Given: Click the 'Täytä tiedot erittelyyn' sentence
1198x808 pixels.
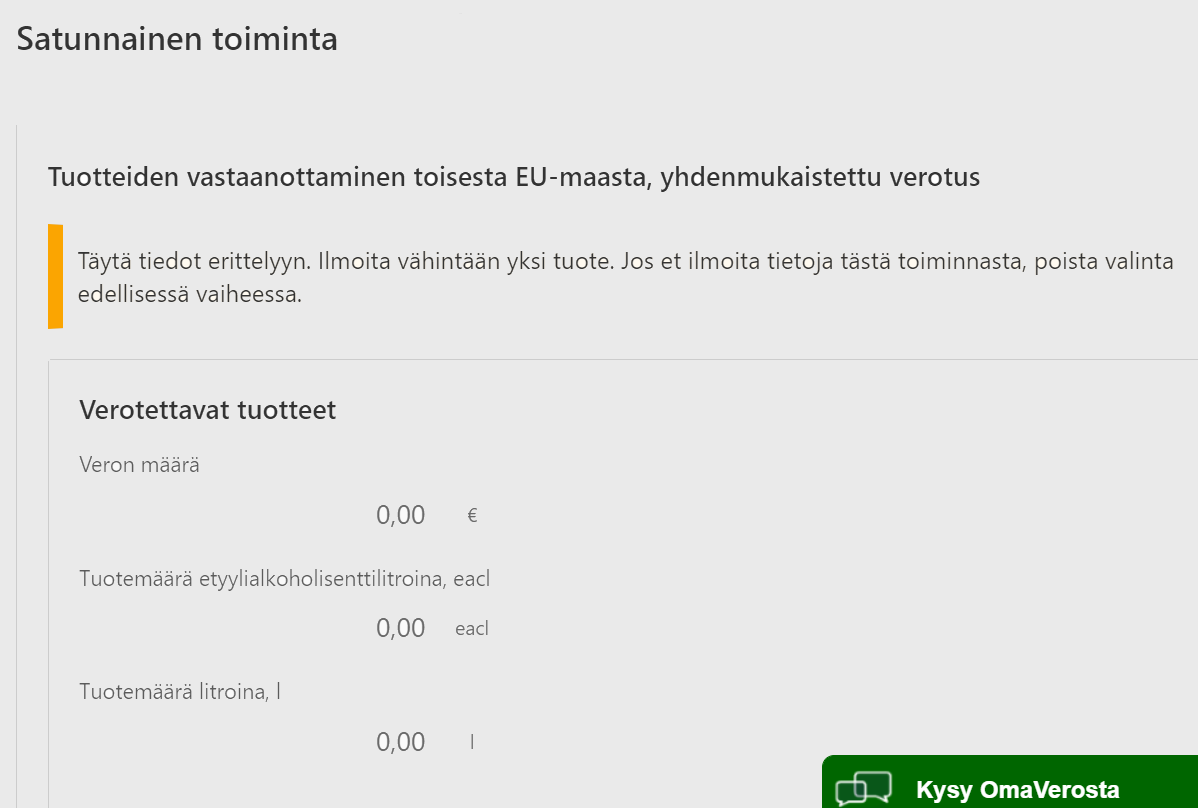Looking at the screenshot, I should [194, 262].
